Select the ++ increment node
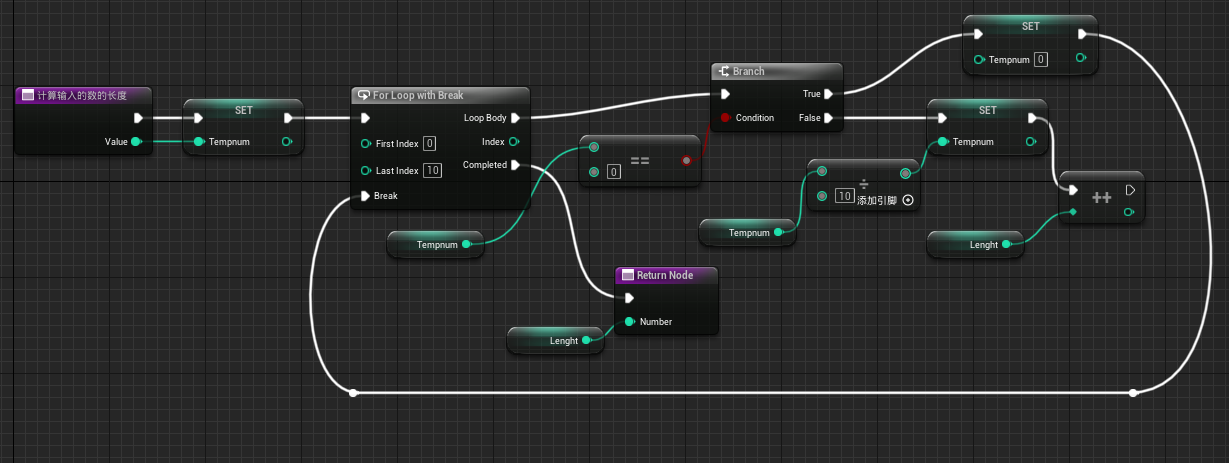Screen dimensions: 1229x463 click(1102, 198)
